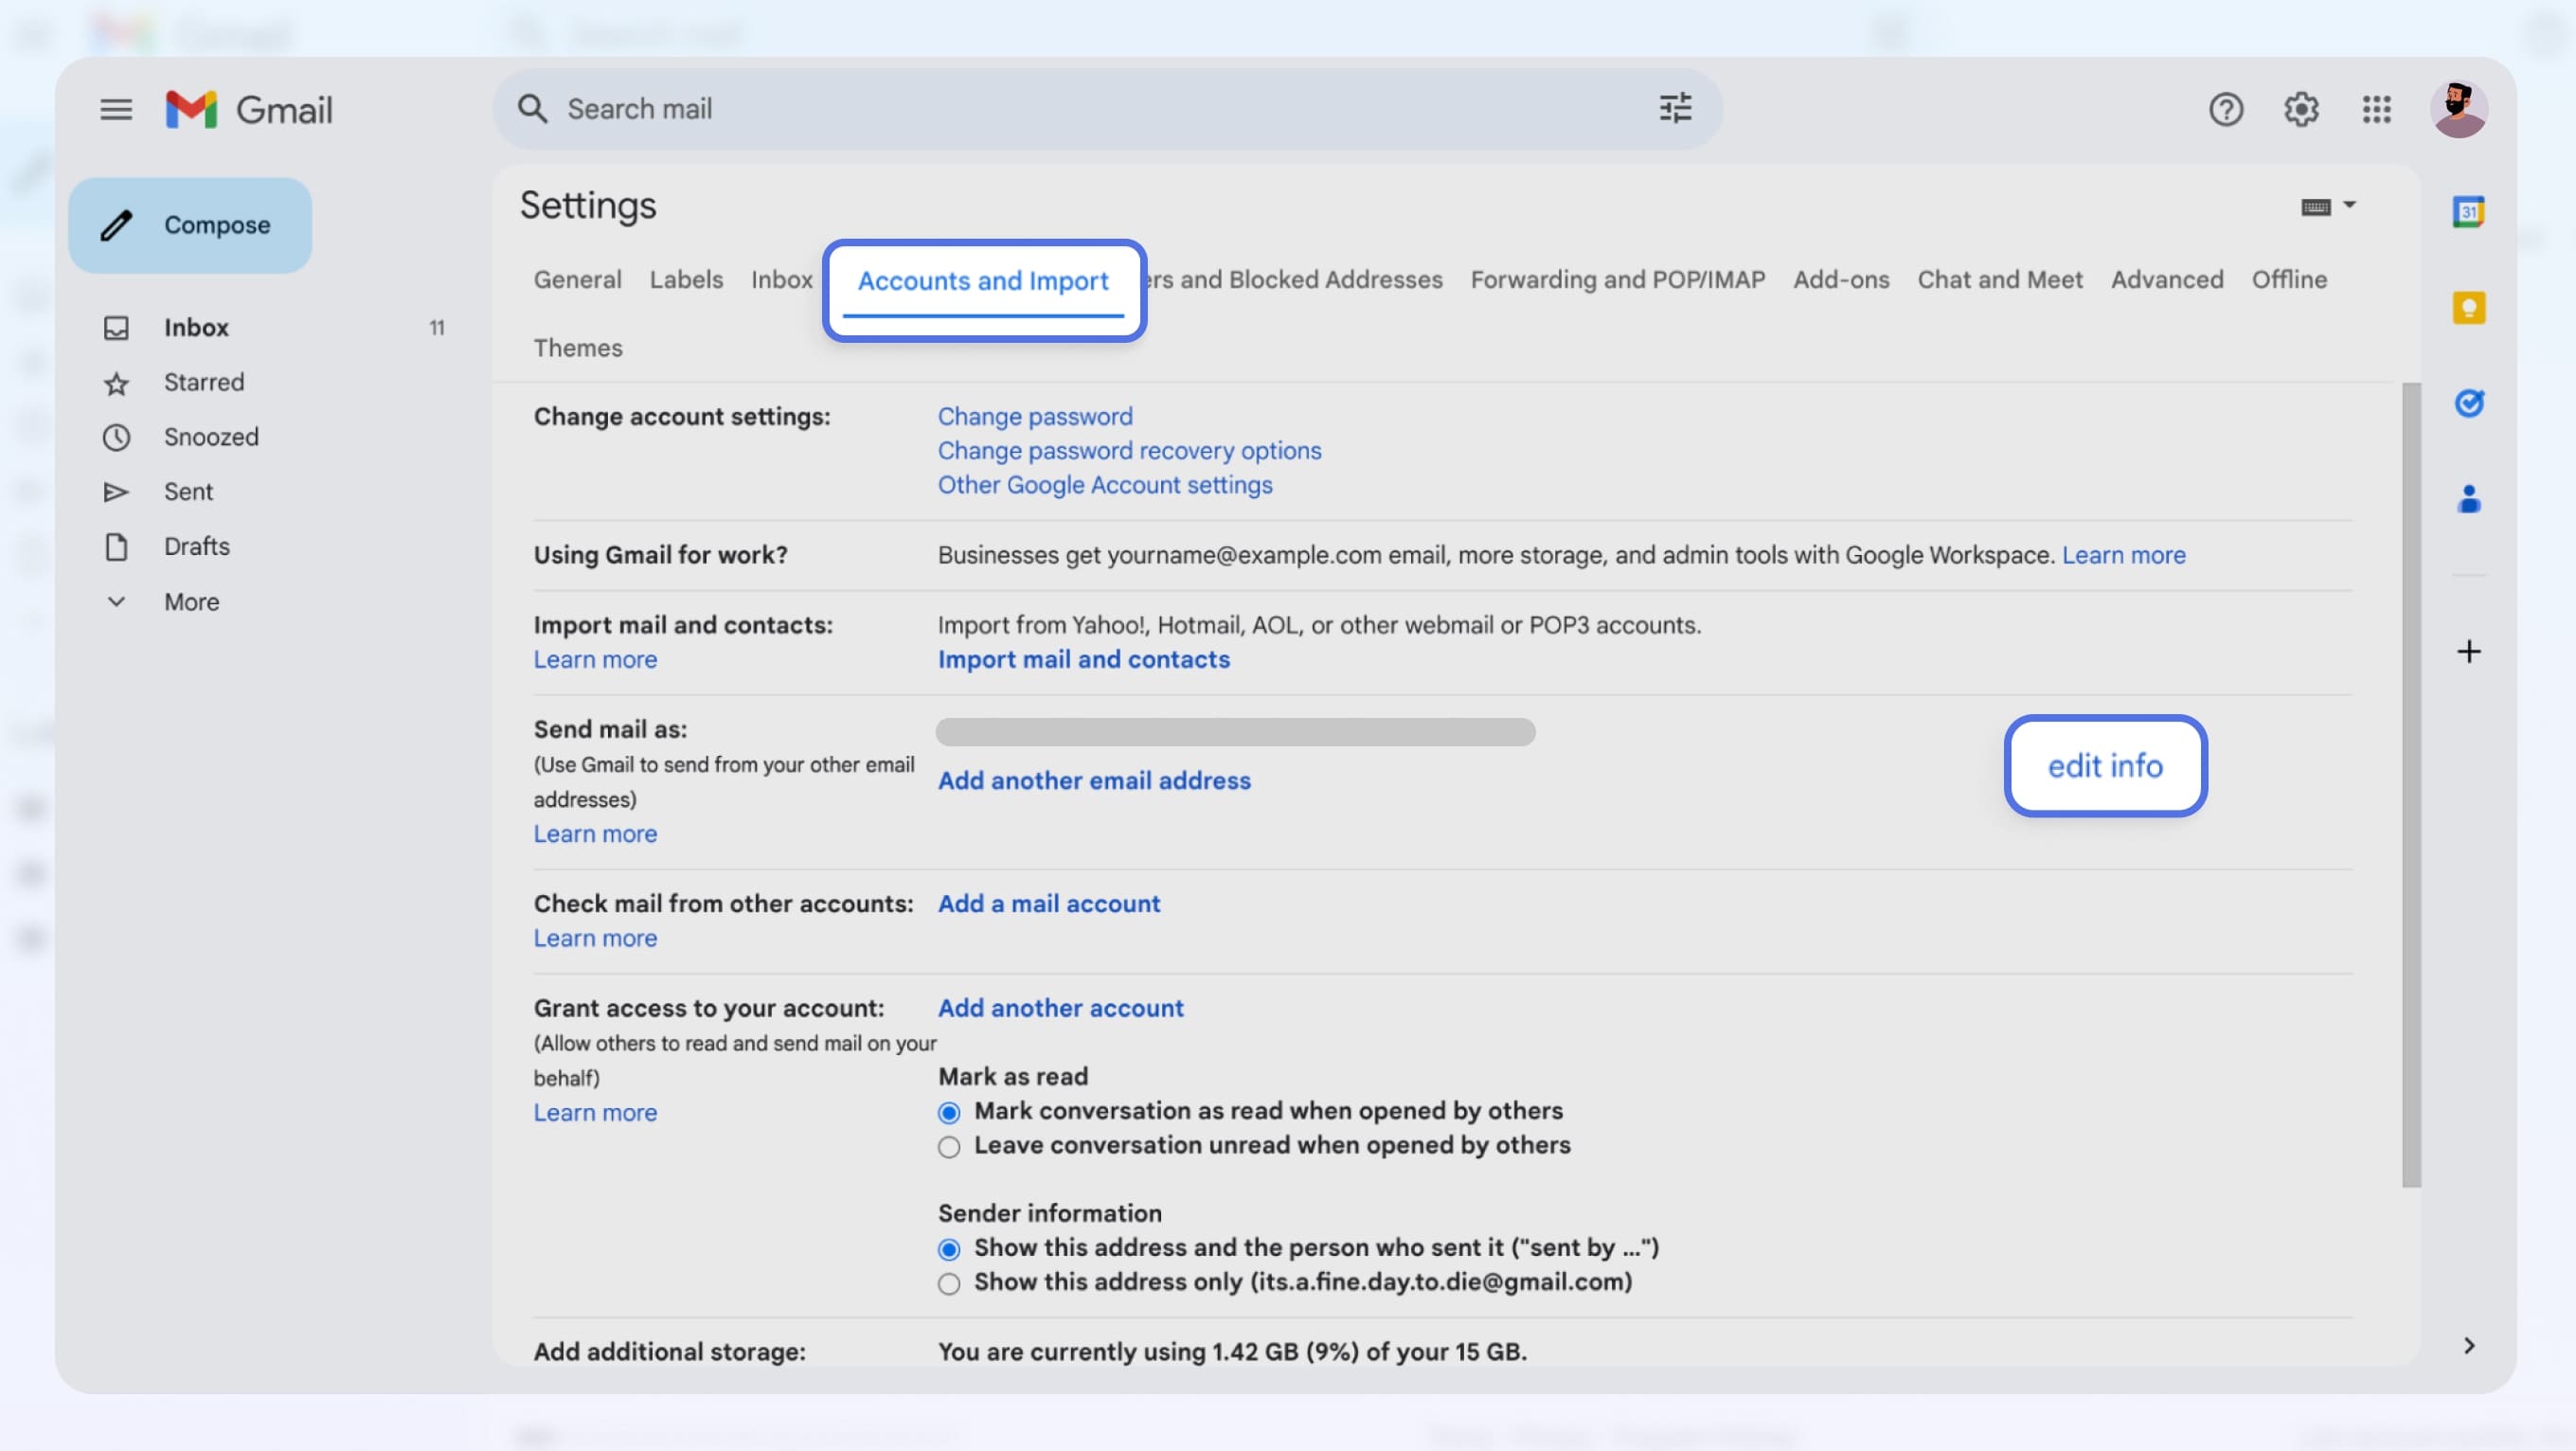Select Mark conversation as read when opened
Image resolution: width=2576 pixels, height=1451 pixels.
coord(949,1113)
